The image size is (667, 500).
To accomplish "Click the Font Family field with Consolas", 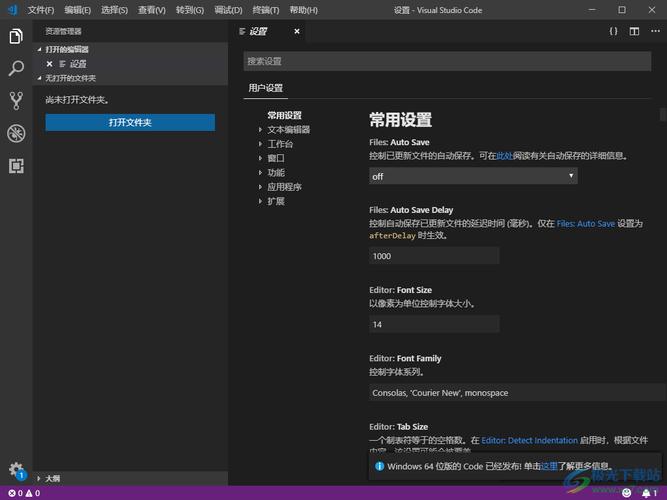I will tap(516, 392).
